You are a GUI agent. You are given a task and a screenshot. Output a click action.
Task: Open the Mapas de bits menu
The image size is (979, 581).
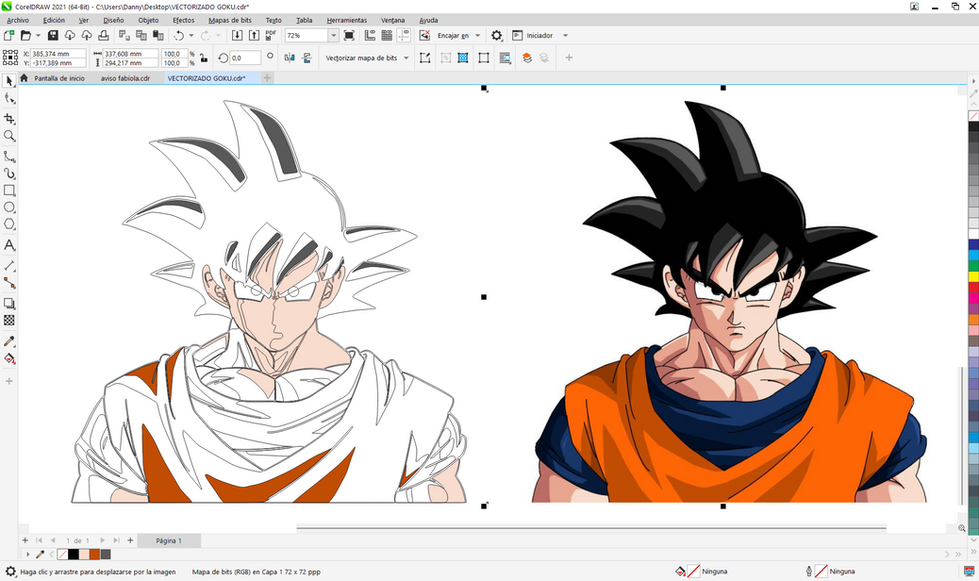coord(230,20)
